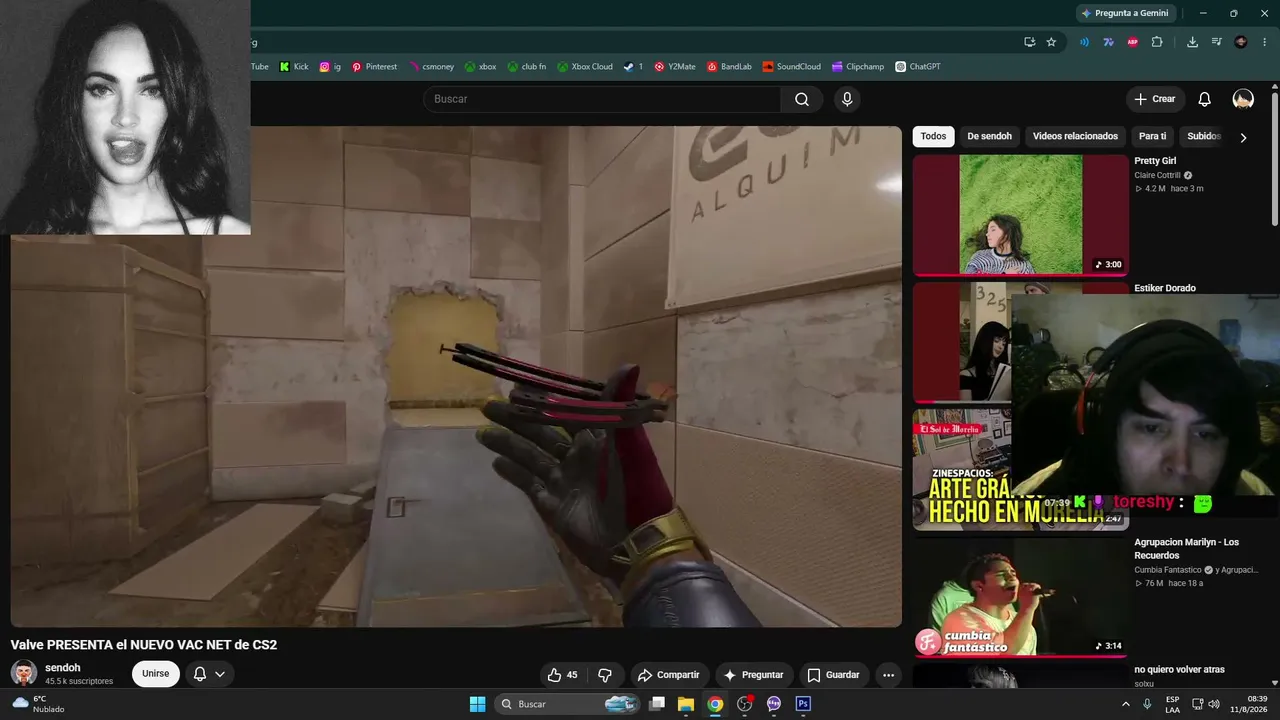
Task: Click the install app icon in address bar
Action: pos(1029,42)
